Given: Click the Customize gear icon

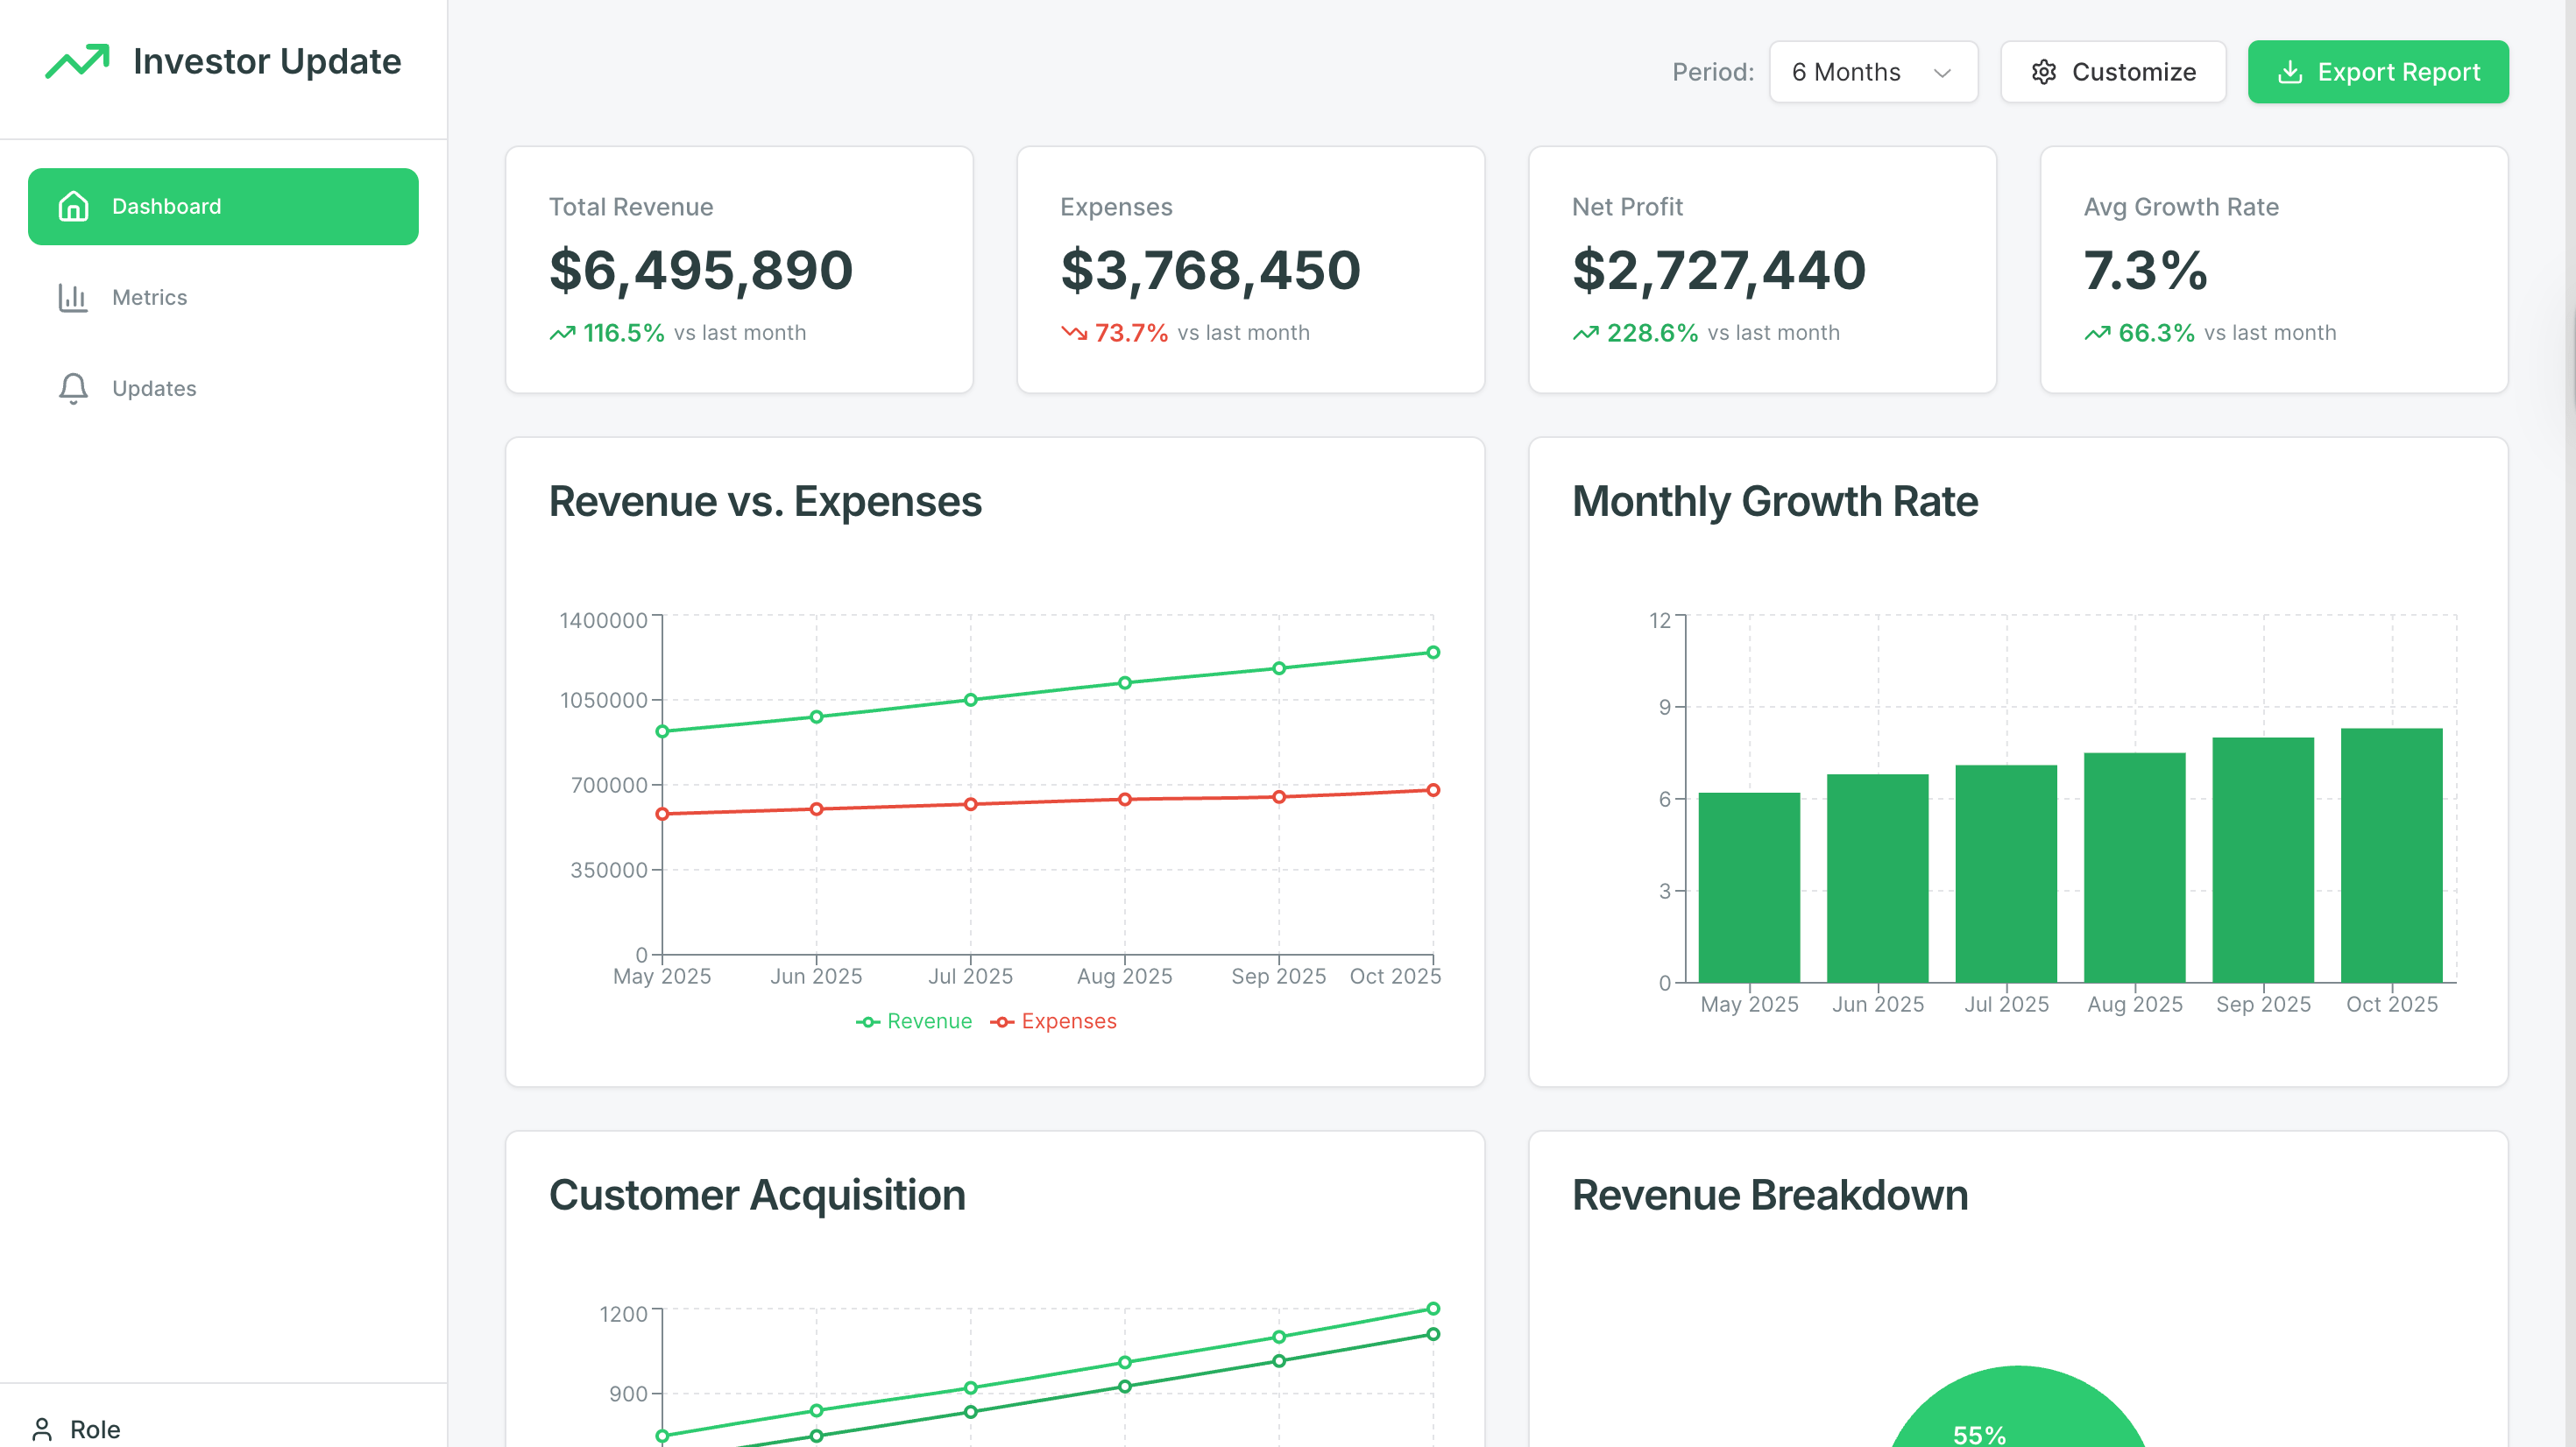Looking at the screenshot, I should pyautogui.click(x=2043, y=72).
